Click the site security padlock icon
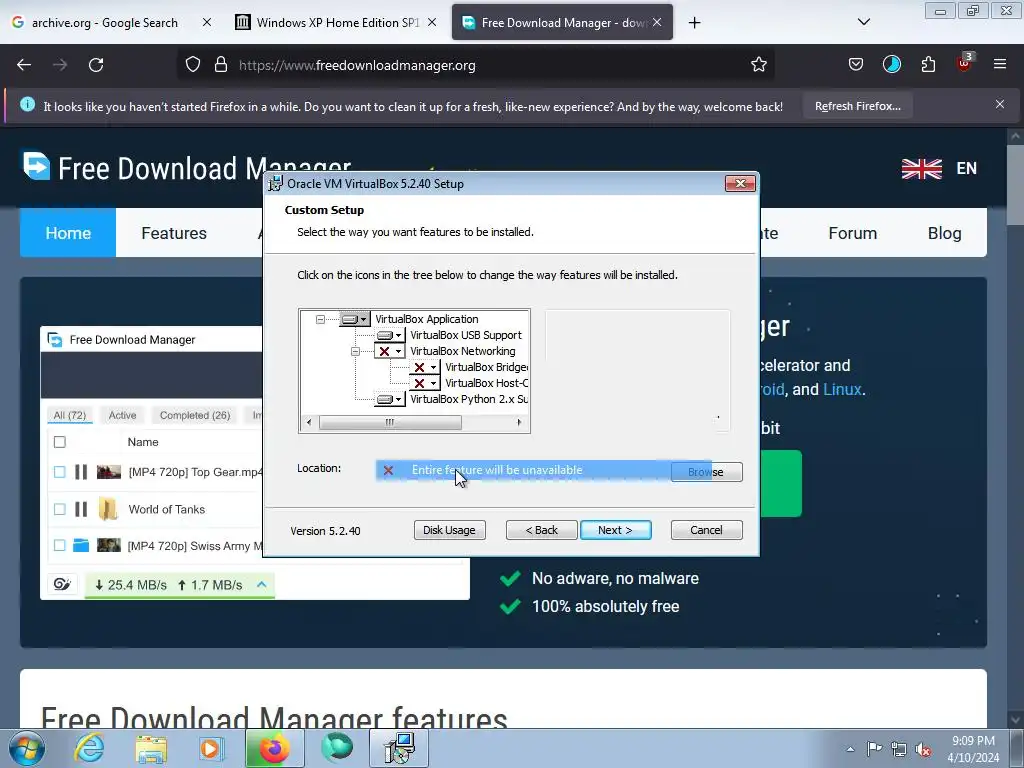The image size is (1024, 768). (221, 65)
